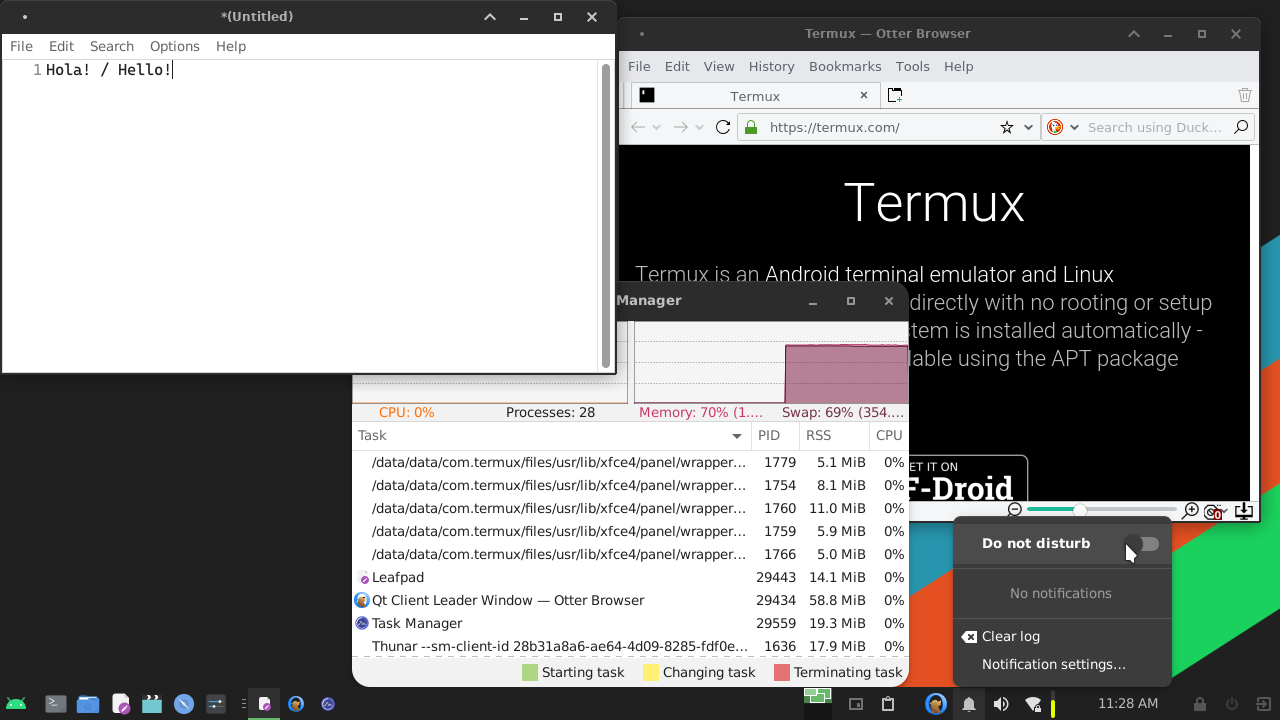
Task: Click the closed tabs trash icon in Otter Browser
Action: coord(1245,95)
